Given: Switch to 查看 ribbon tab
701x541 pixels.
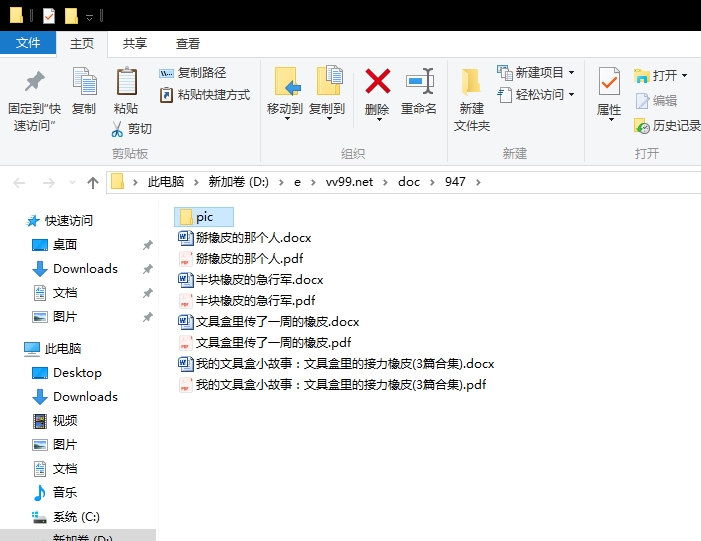Looking at the screenshot, I should [188, 44].
